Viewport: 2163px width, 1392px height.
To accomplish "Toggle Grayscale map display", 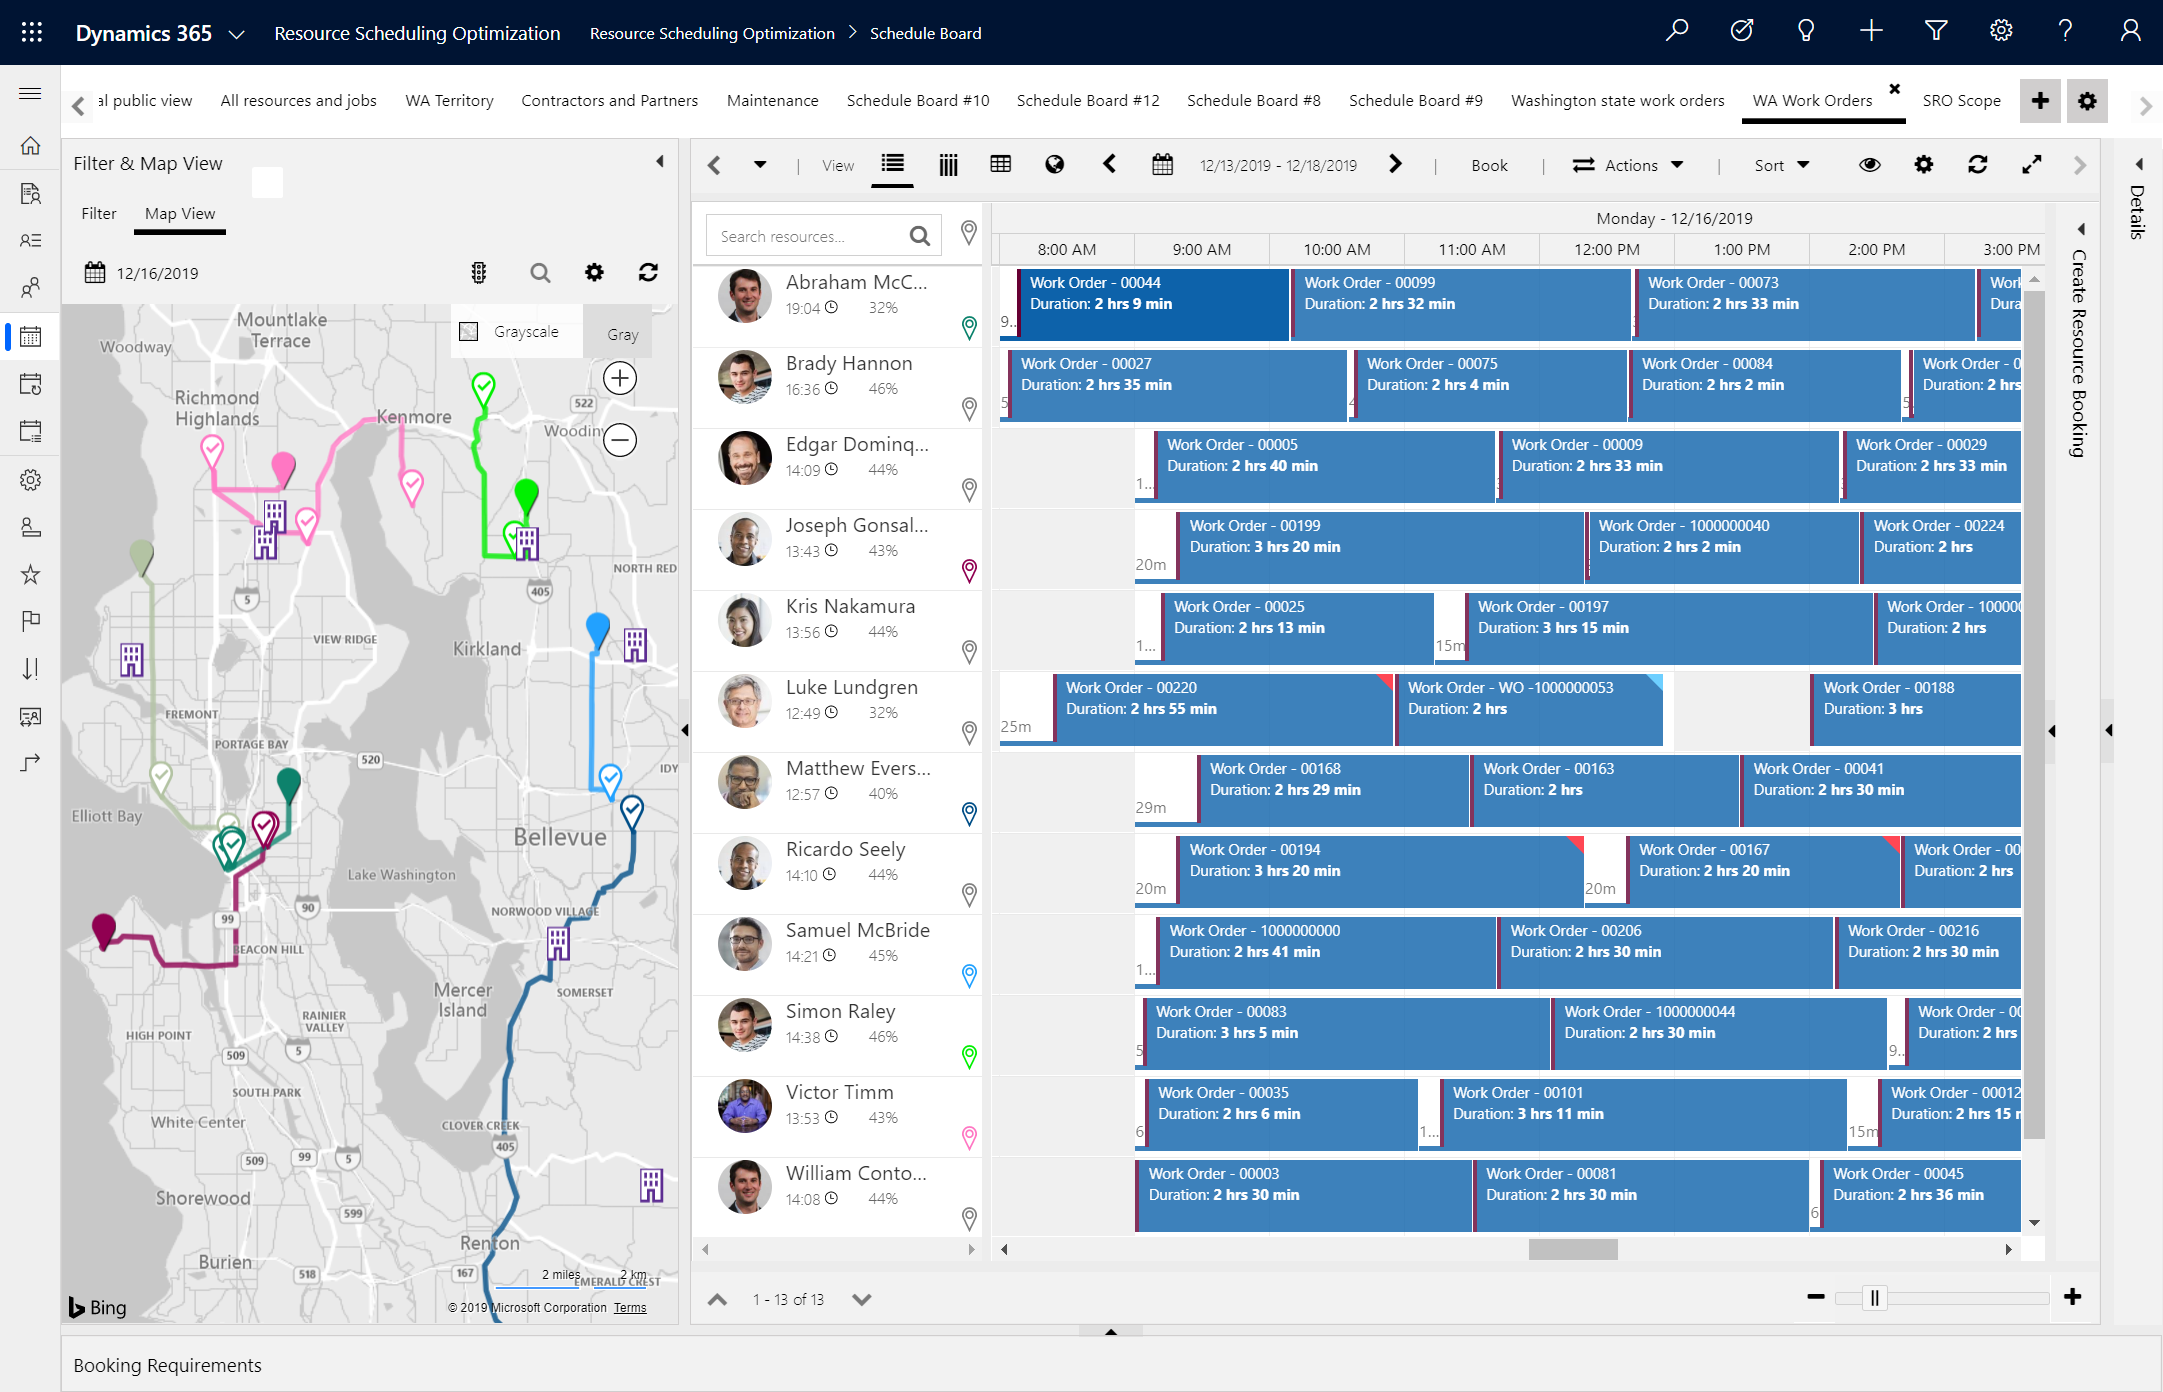I will [x=471, y=331].
